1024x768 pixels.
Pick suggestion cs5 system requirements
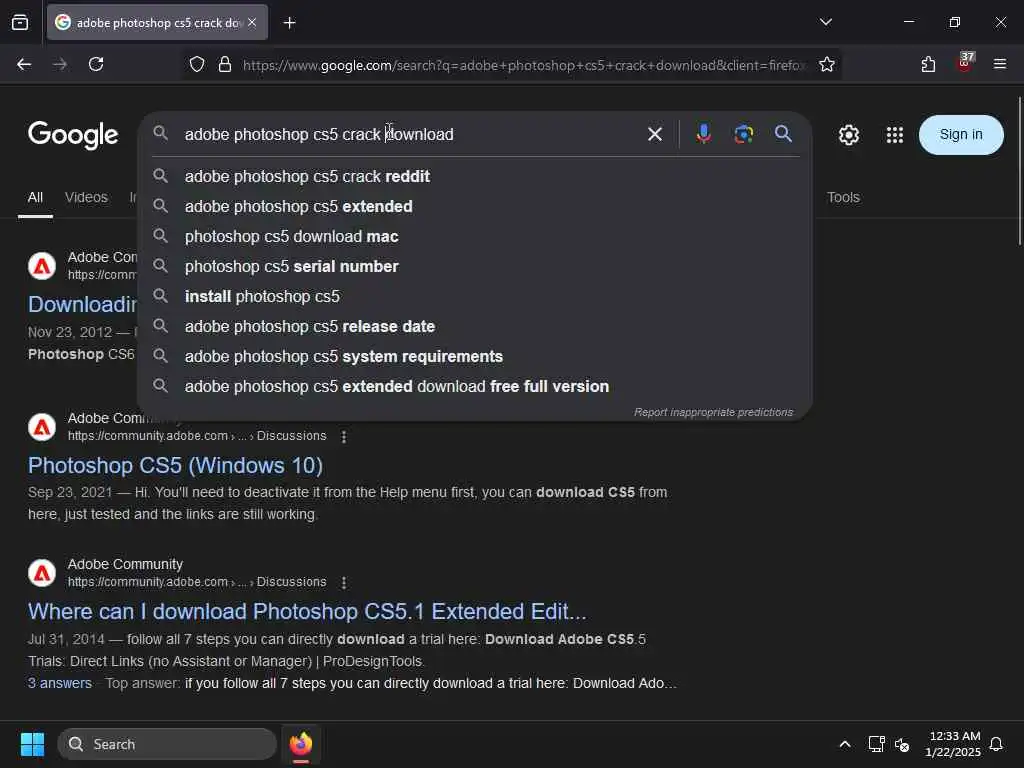(475, 357)
